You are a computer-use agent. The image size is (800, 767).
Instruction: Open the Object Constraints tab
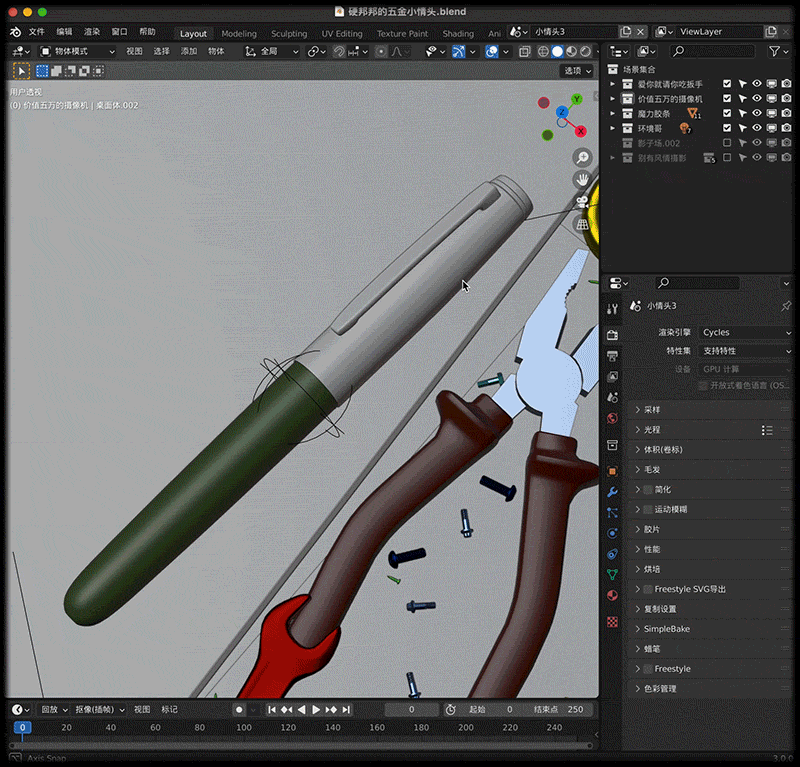point(613,554)
